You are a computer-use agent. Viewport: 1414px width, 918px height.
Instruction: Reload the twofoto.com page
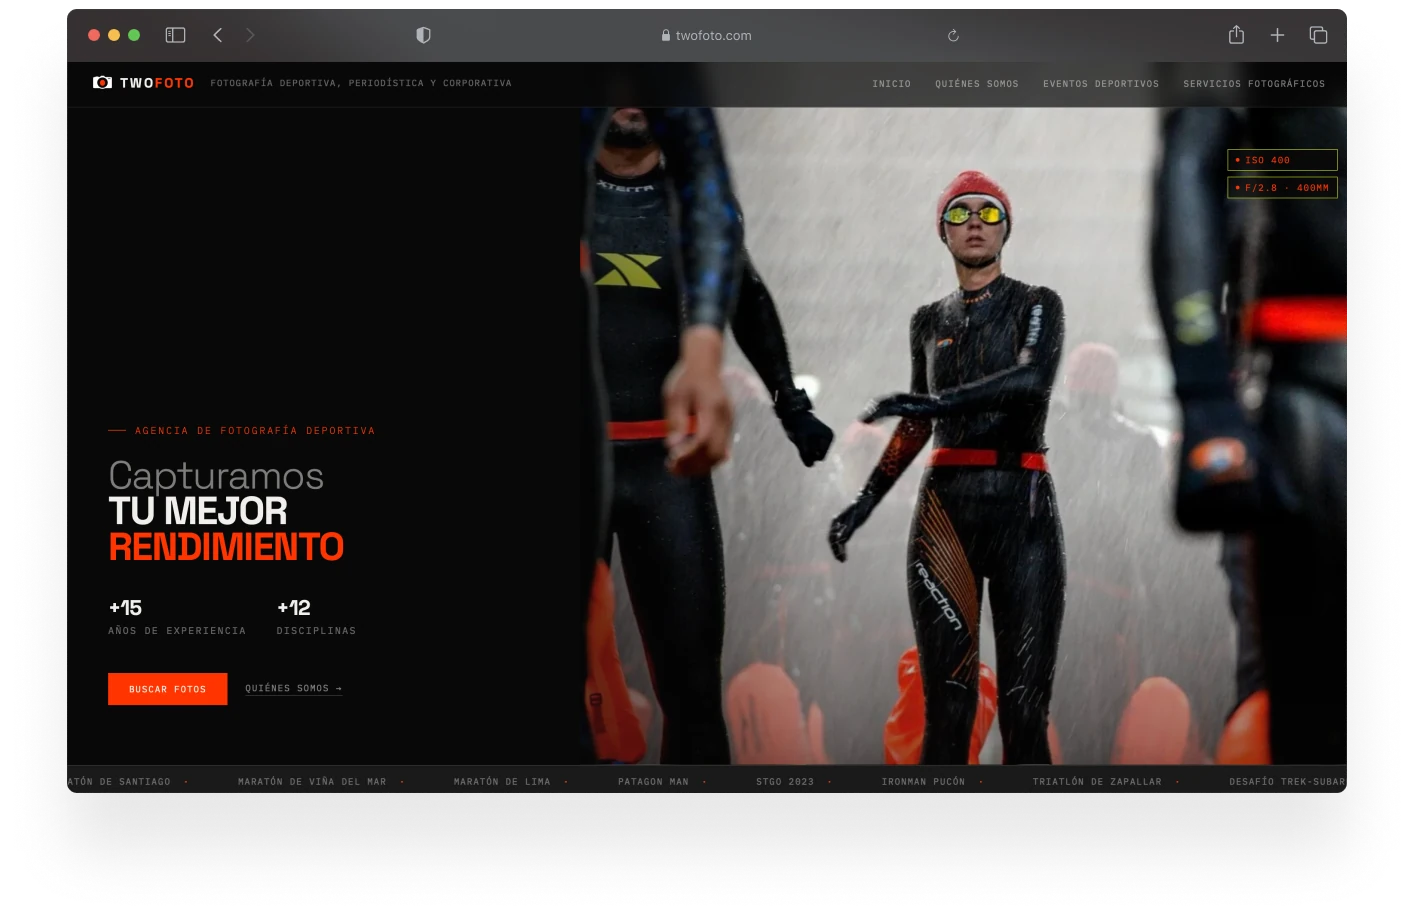pos(953,35)
